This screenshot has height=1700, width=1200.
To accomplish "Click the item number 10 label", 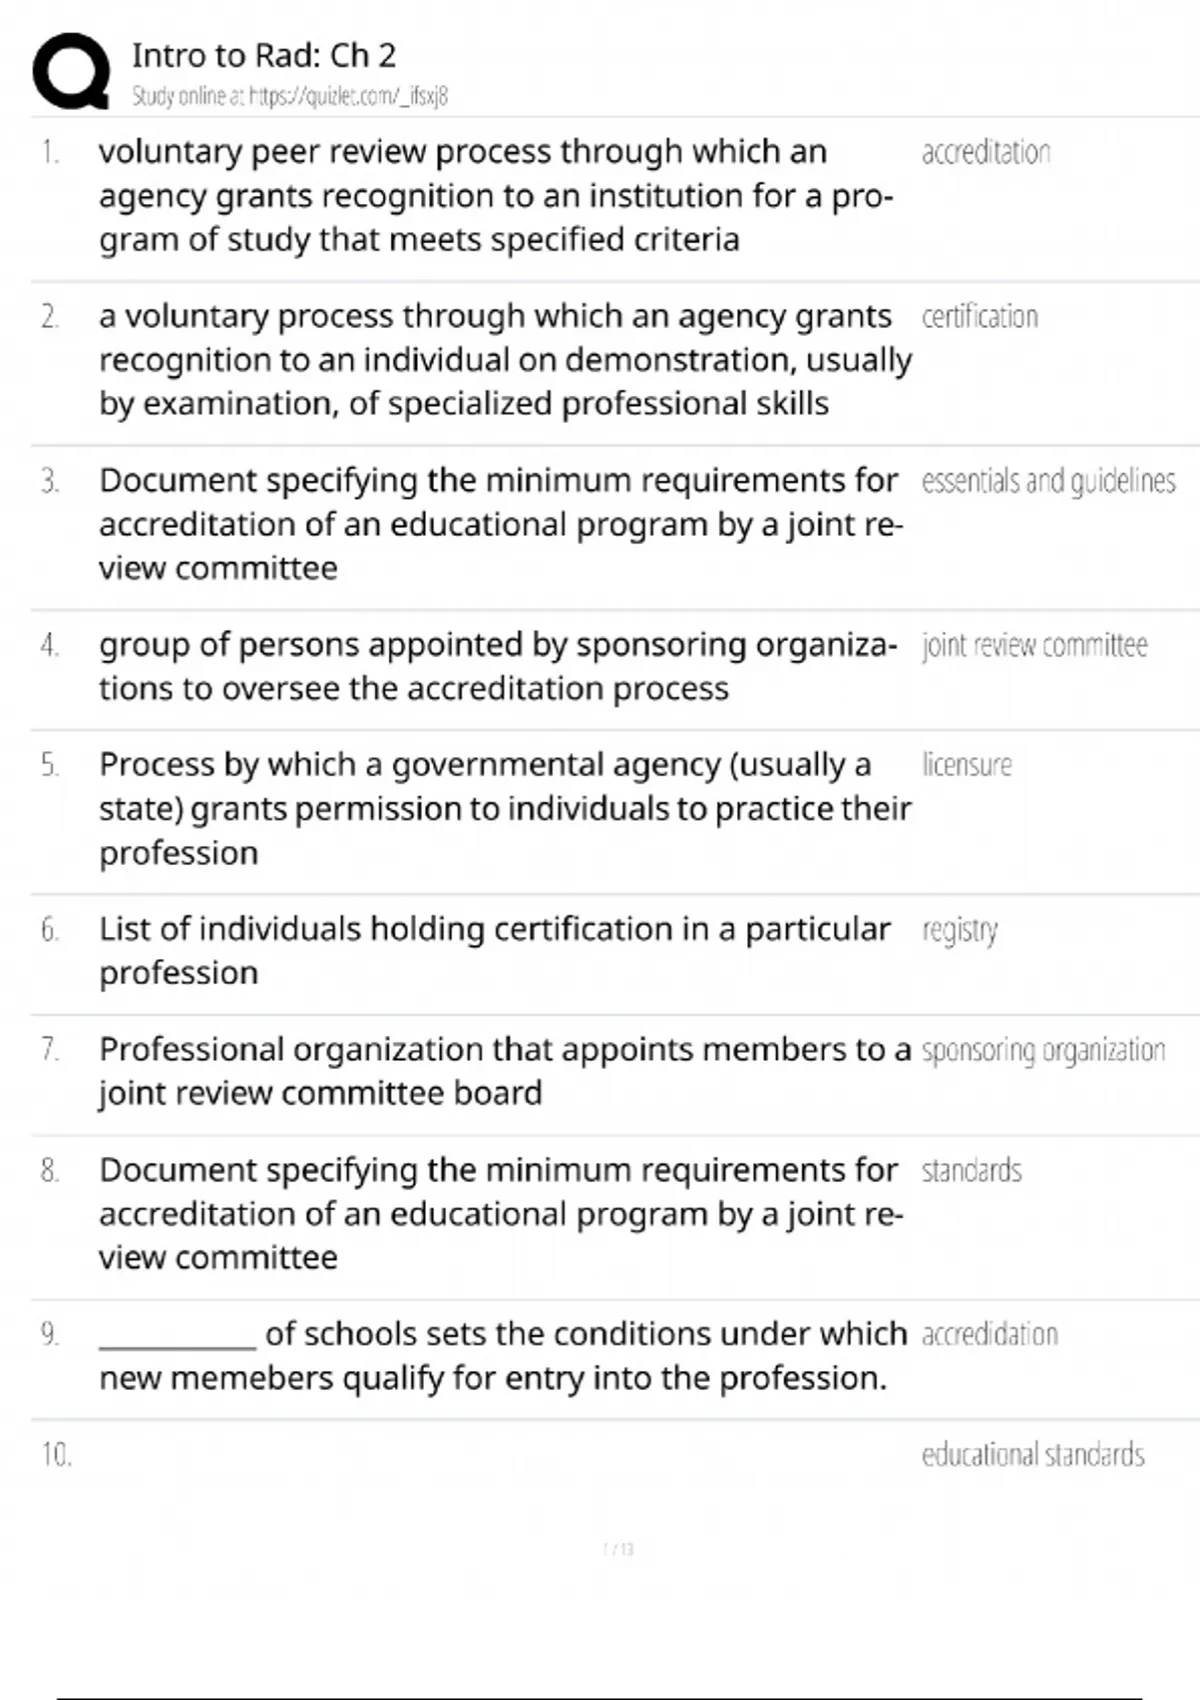I will (56, 1455).
